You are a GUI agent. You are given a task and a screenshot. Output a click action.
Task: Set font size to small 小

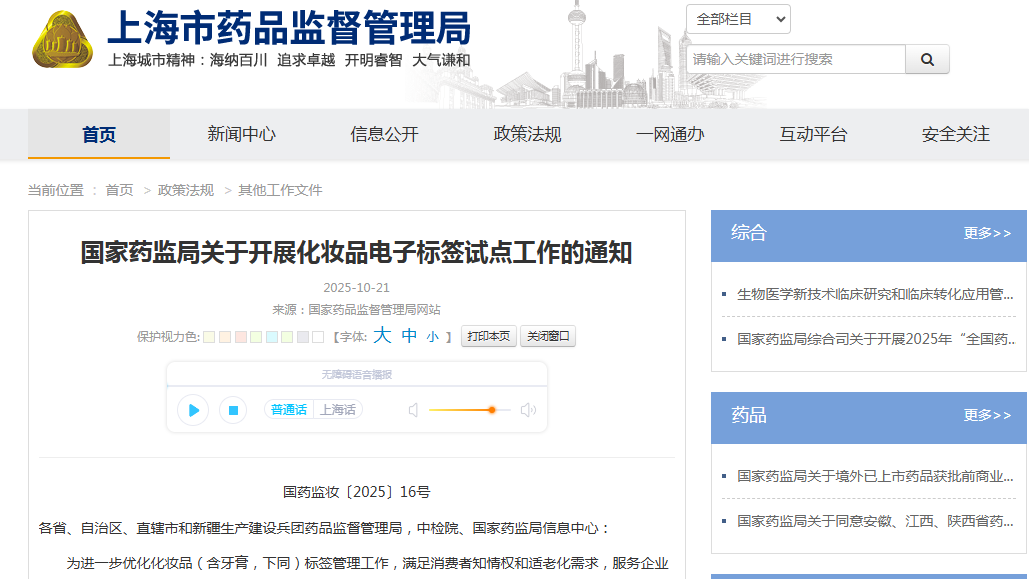pyautogui.click(x=432, y=337)
